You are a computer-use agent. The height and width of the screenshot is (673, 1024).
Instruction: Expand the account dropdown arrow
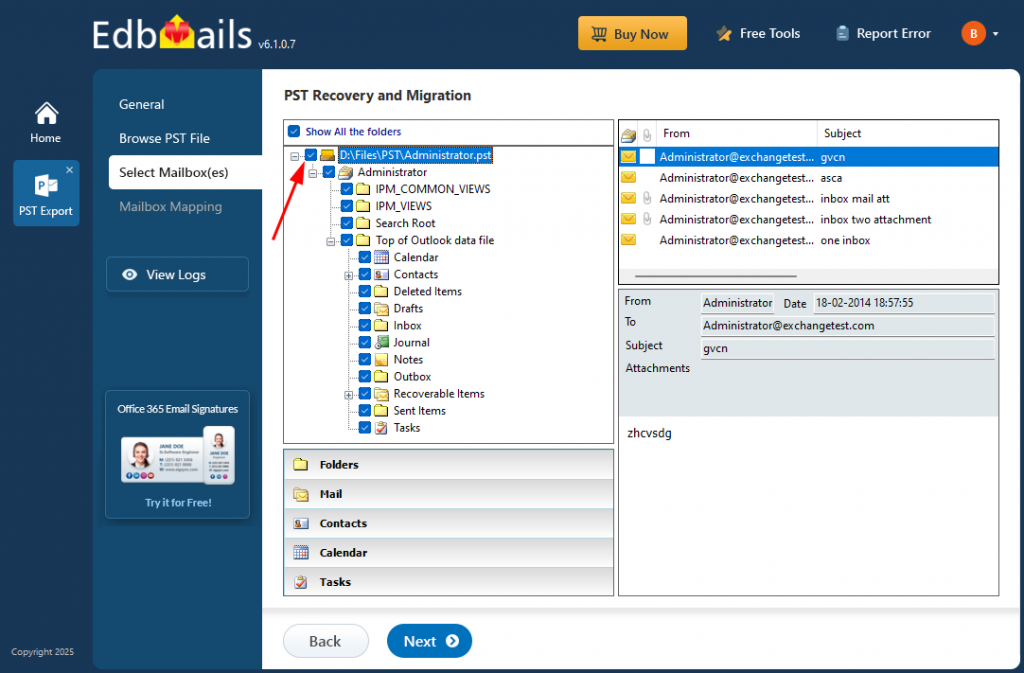click(x=995, y=34)
